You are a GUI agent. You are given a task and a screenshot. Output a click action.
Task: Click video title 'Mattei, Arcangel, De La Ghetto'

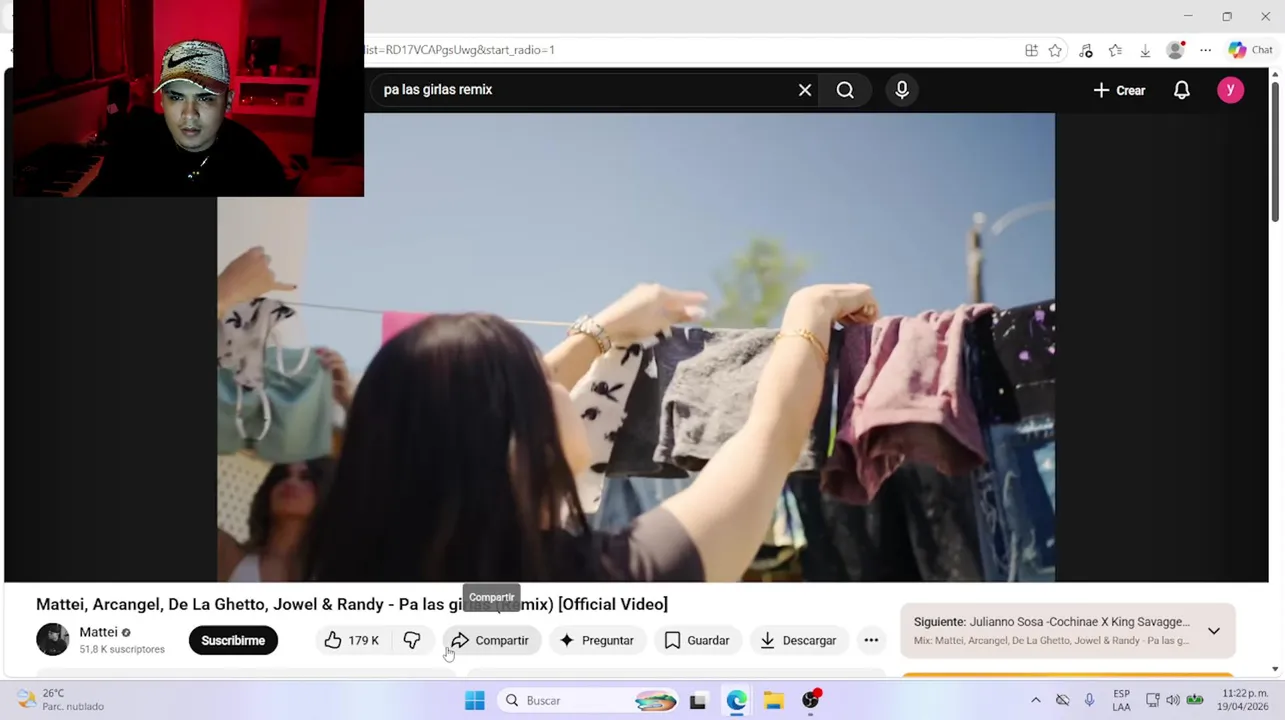352,604
